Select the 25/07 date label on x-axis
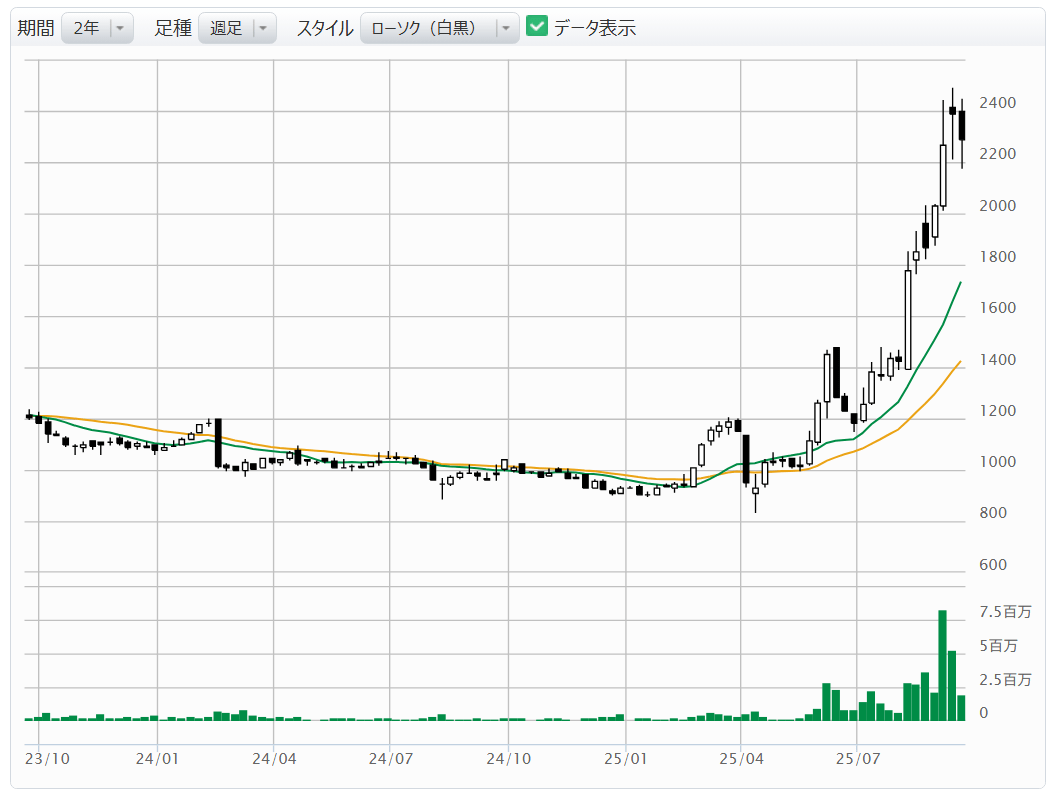The height and width of the screenshot is (795, 1051). point(858,759)
